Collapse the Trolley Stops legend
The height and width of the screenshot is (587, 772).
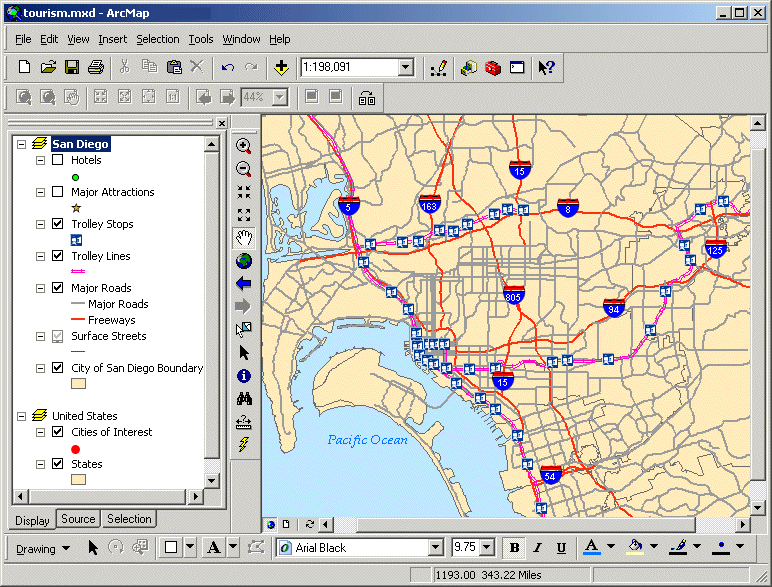pyautogui.click(x=40, y=224)
